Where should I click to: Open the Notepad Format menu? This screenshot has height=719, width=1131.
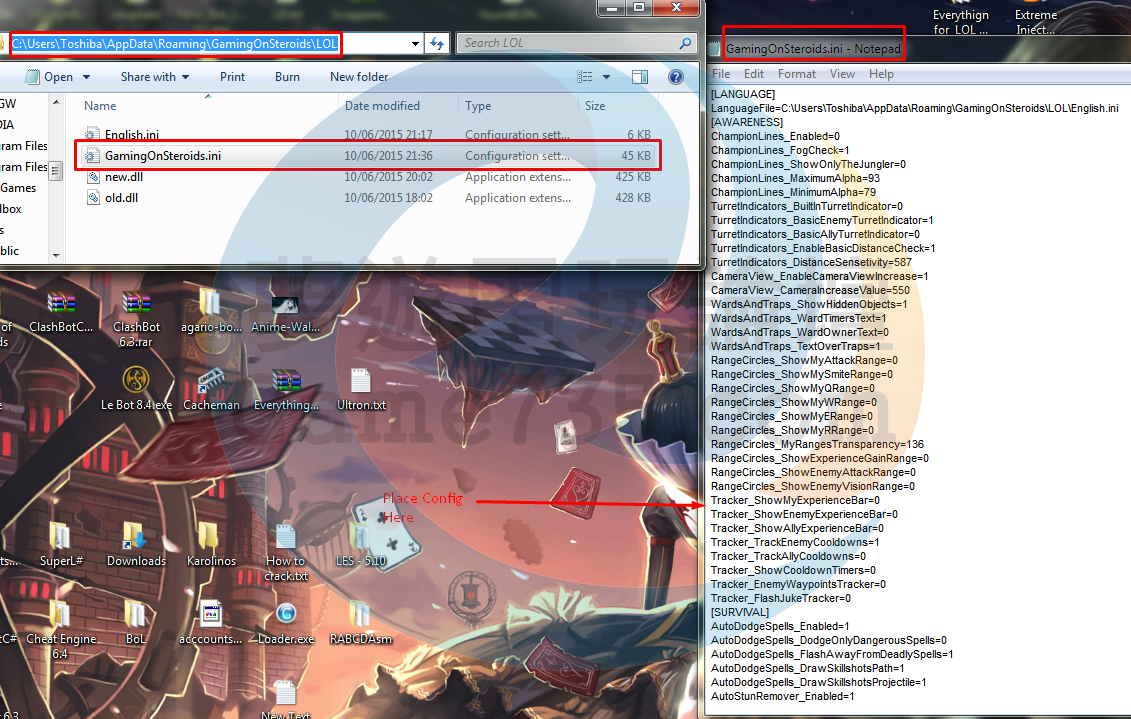point(796,74)
